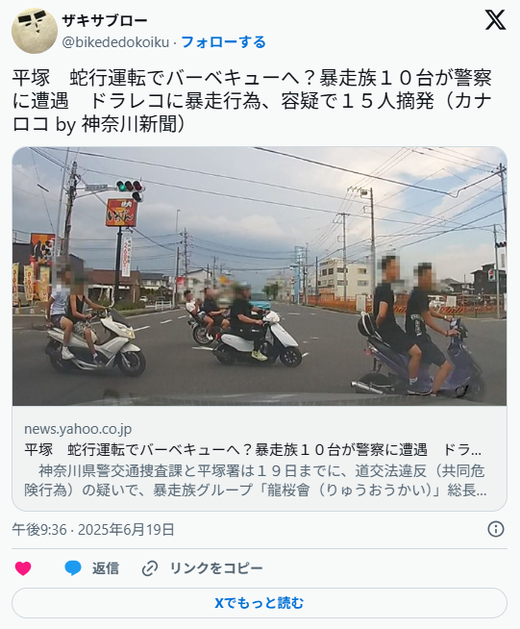The width and height of the screenshot is (520, 629).
Task: Open the card headline 平塚 蛇行運転
Action: tap(253, 450)
